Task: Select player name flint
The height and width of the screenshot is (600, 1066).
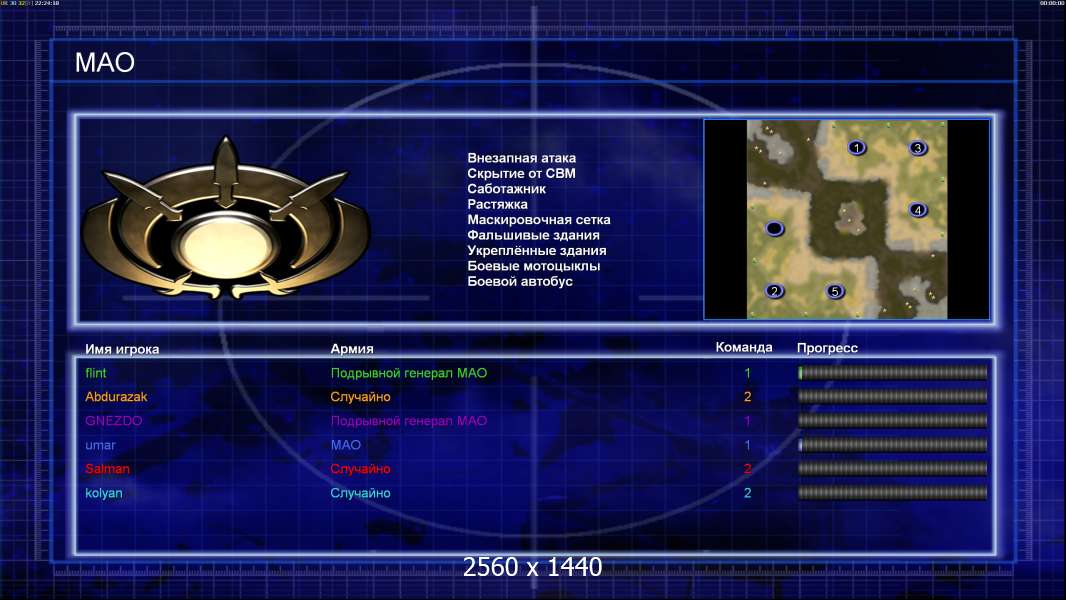Action: (x=96, y=373)
